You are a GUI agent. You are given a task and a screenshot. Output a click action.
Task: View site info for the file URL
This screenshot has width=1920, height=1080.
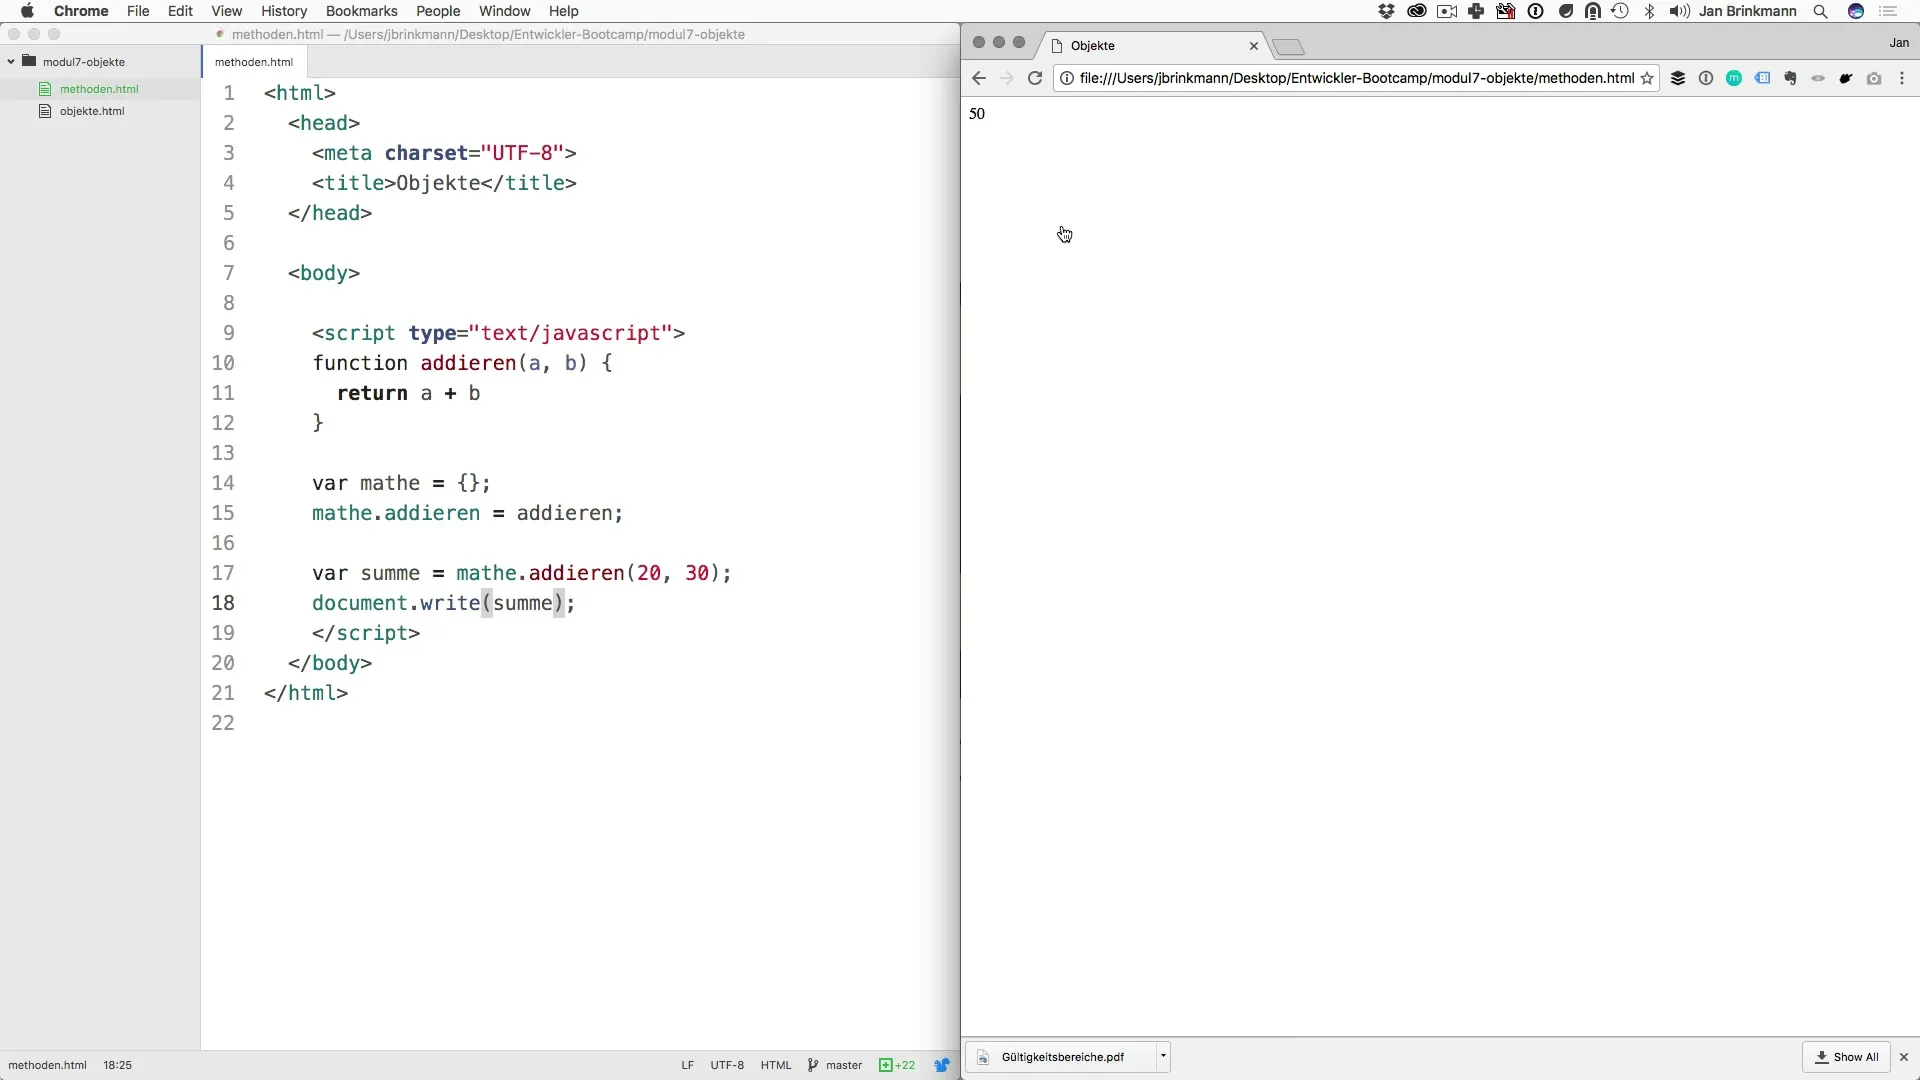click(x=1067, y=78)
